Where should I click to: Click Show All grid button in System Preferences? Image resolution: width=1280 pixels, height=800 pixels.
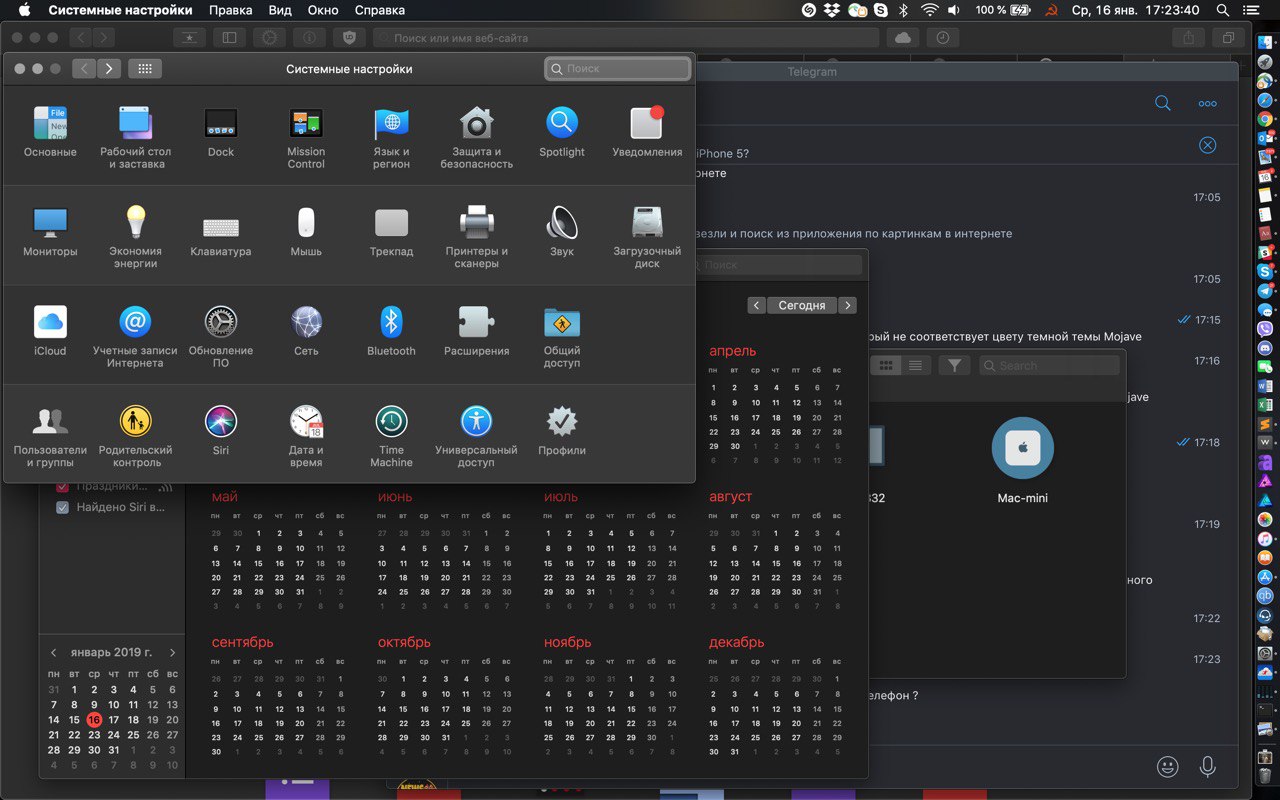[x=145, y=69]
